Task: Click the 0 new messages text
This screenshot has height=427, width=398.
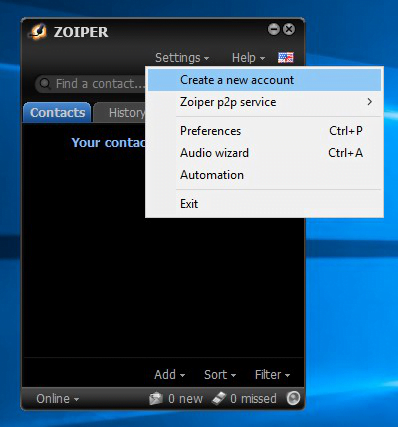Action: 185,398
